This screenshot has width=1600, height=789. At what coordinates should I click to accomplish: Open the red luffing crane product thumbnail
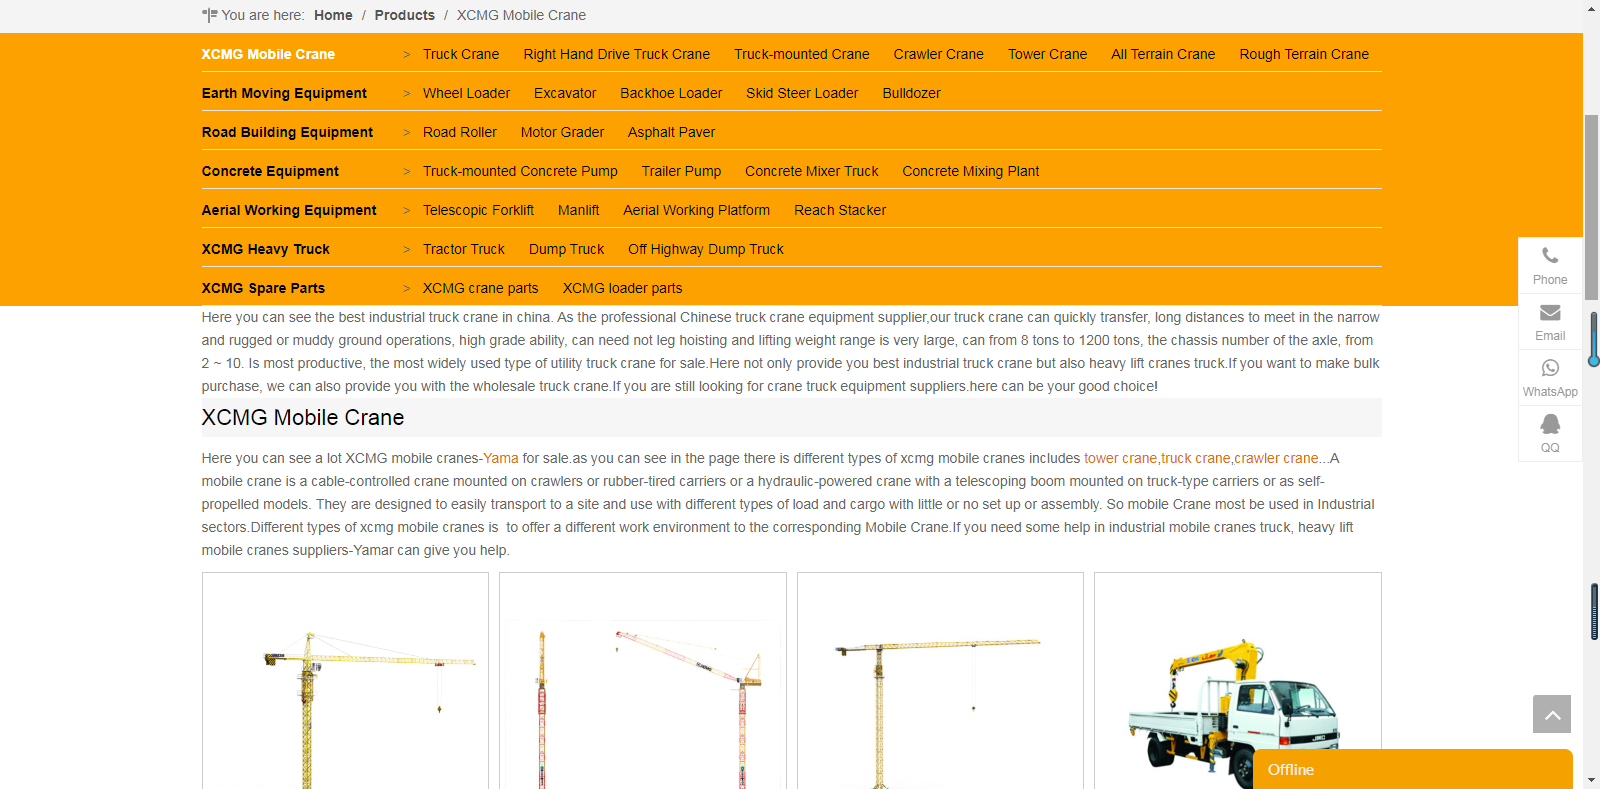click(x=643, y=681)
